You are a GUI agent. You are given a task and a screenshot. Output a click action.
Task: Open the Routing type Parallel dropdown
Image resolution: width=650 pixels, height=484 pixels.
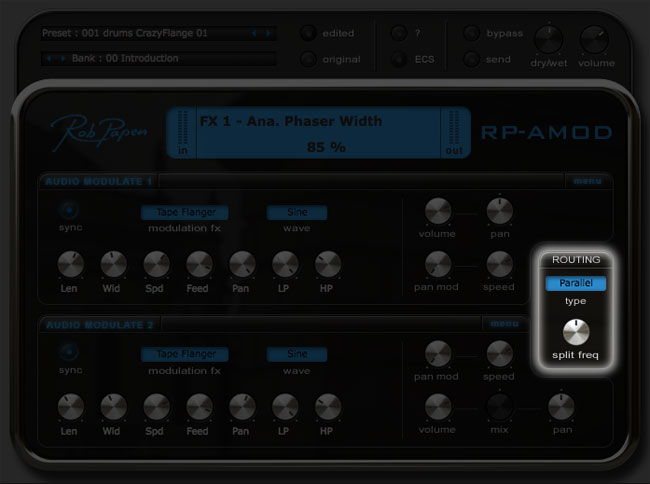tap(576, 283)
